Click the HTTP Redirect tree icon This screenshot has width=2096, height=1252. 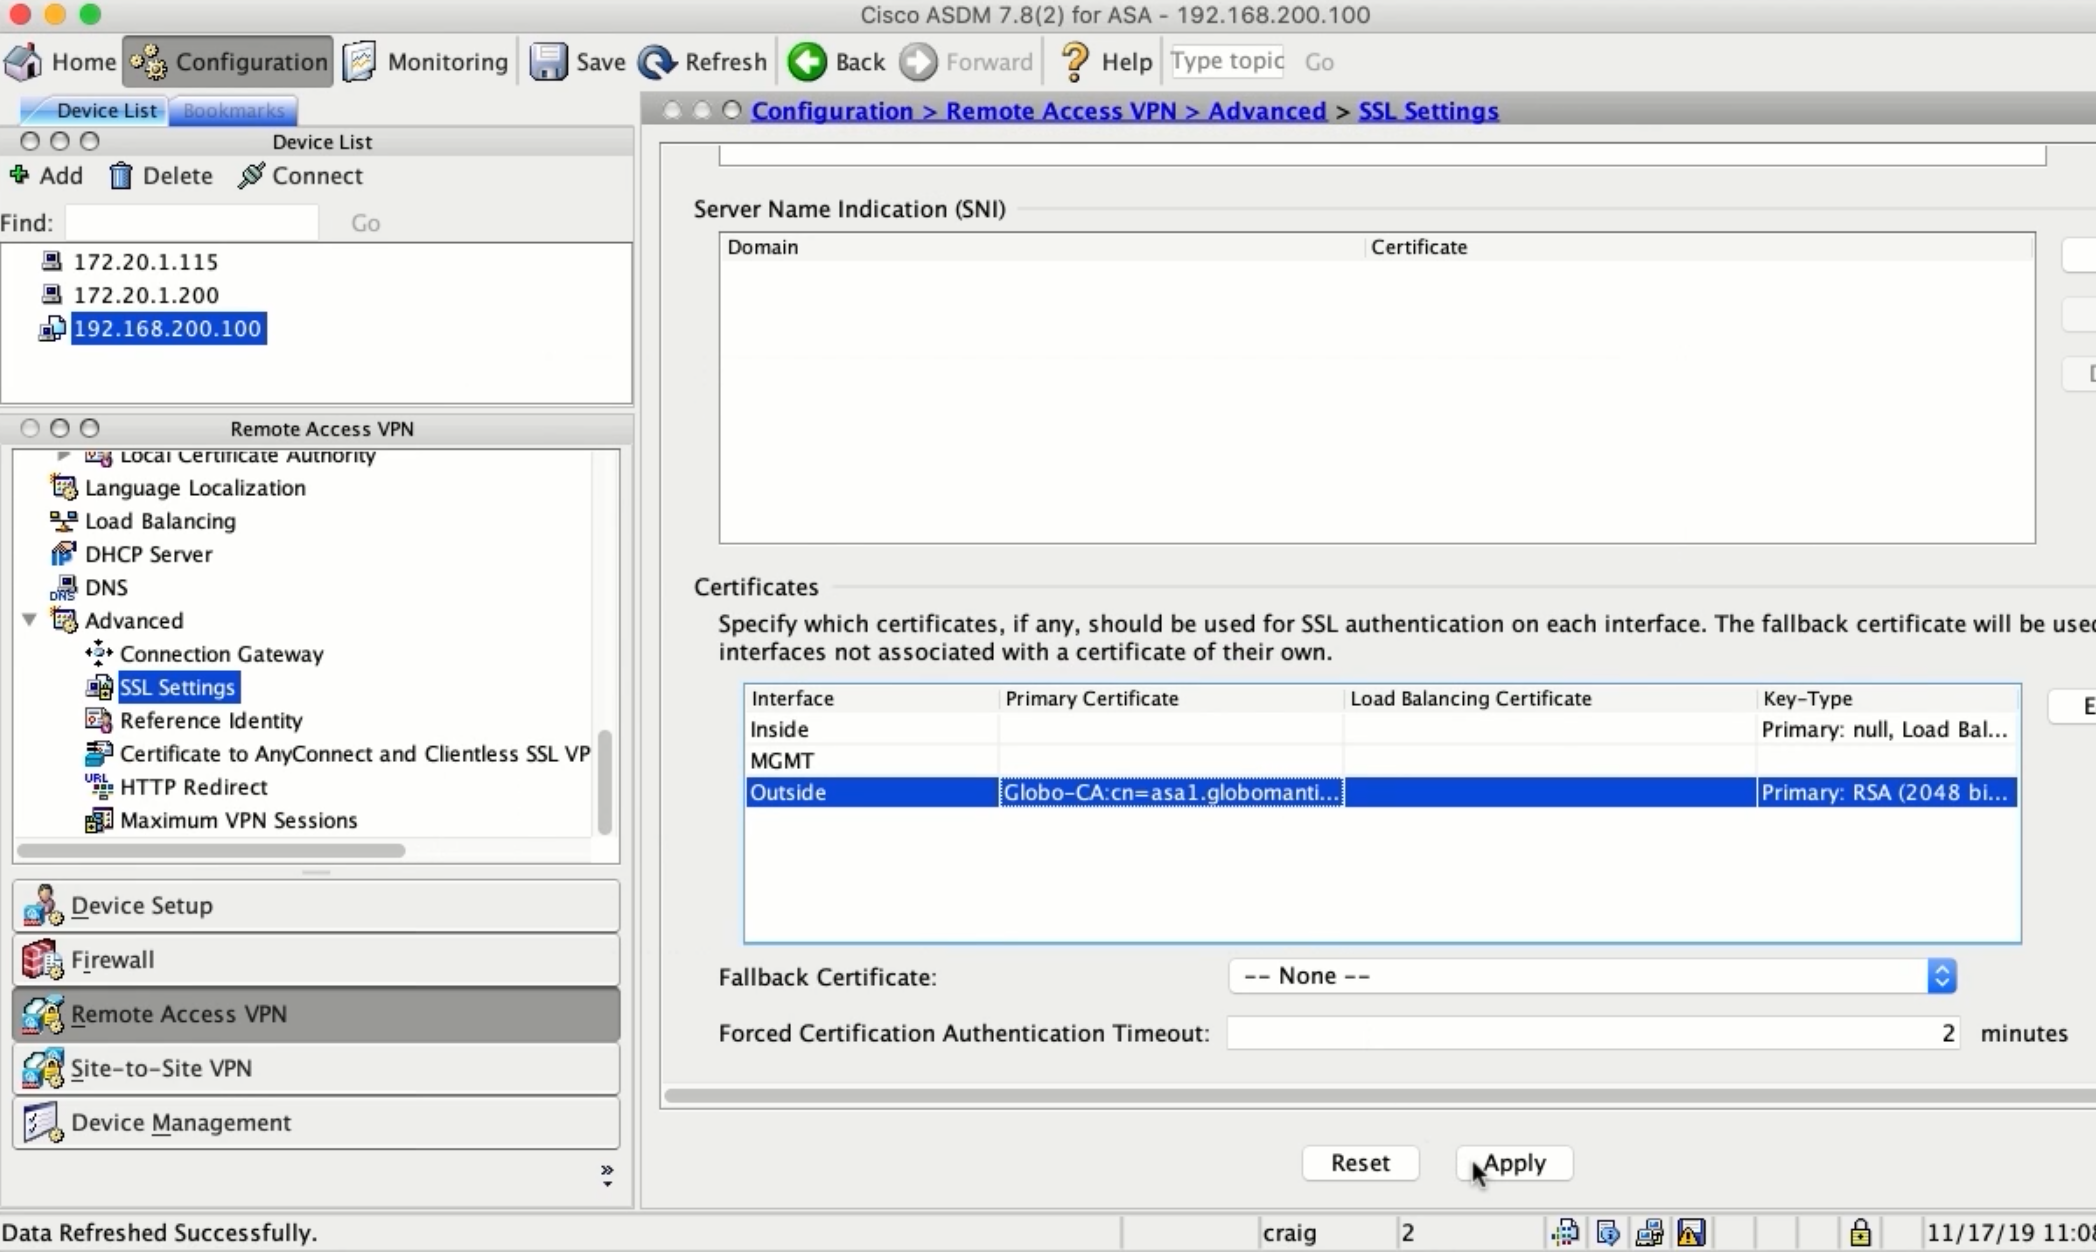99,787
